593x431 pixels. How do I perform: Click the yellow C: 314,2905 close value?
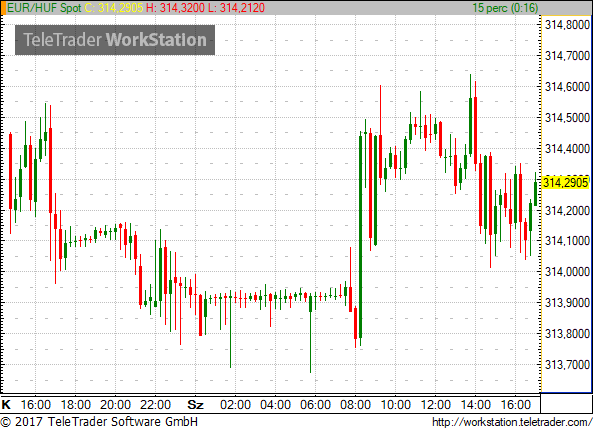114,8
